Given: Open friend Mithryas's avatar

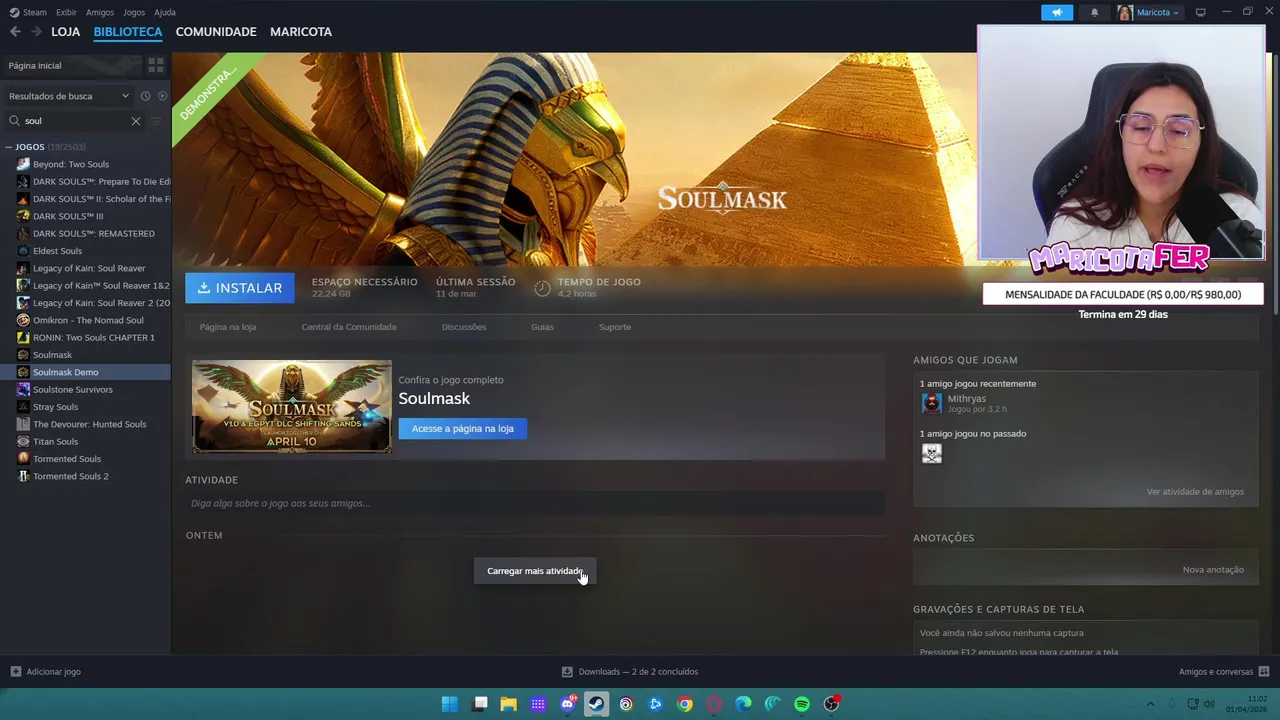Looking at the screenshot, I should click(932, 403).
